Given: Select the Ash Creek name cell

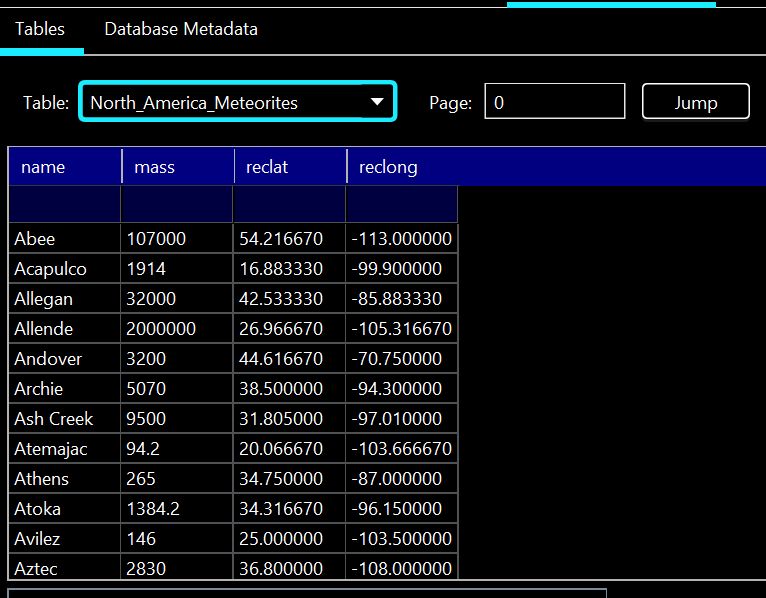Looking at the screenshot, I should [64, 419].
